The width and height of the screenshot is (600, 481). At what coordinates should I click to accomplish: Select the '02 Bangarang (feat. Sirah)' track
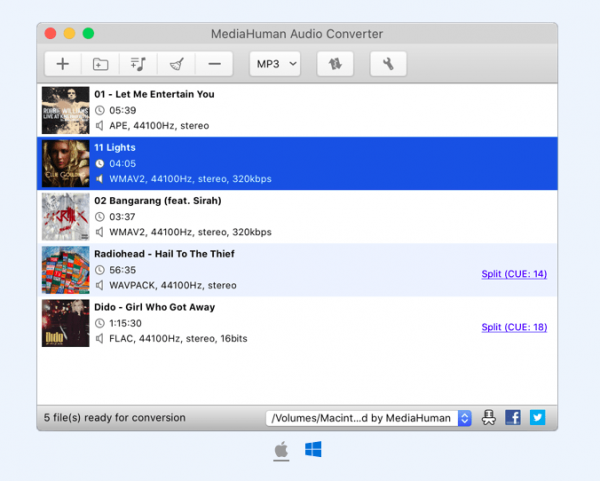pos(297,217)
